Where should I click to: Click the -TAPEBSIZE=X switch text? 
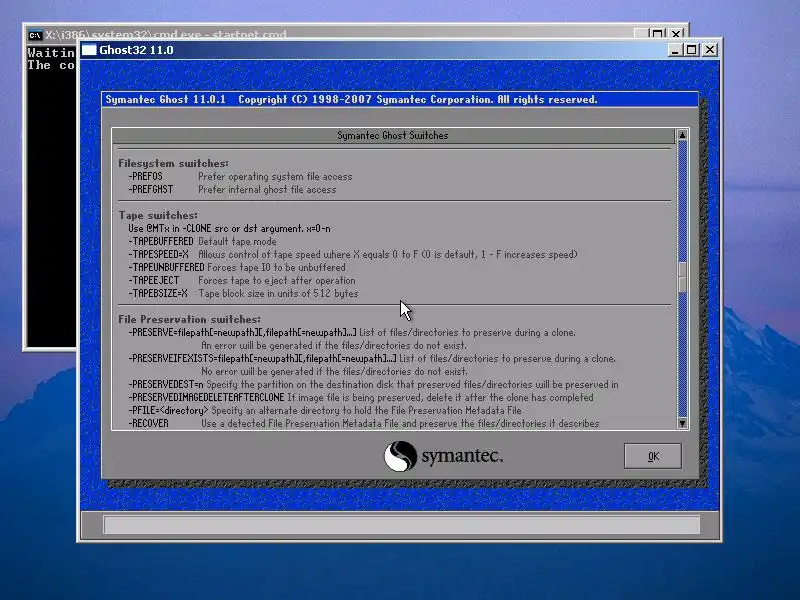click(158, 294)
